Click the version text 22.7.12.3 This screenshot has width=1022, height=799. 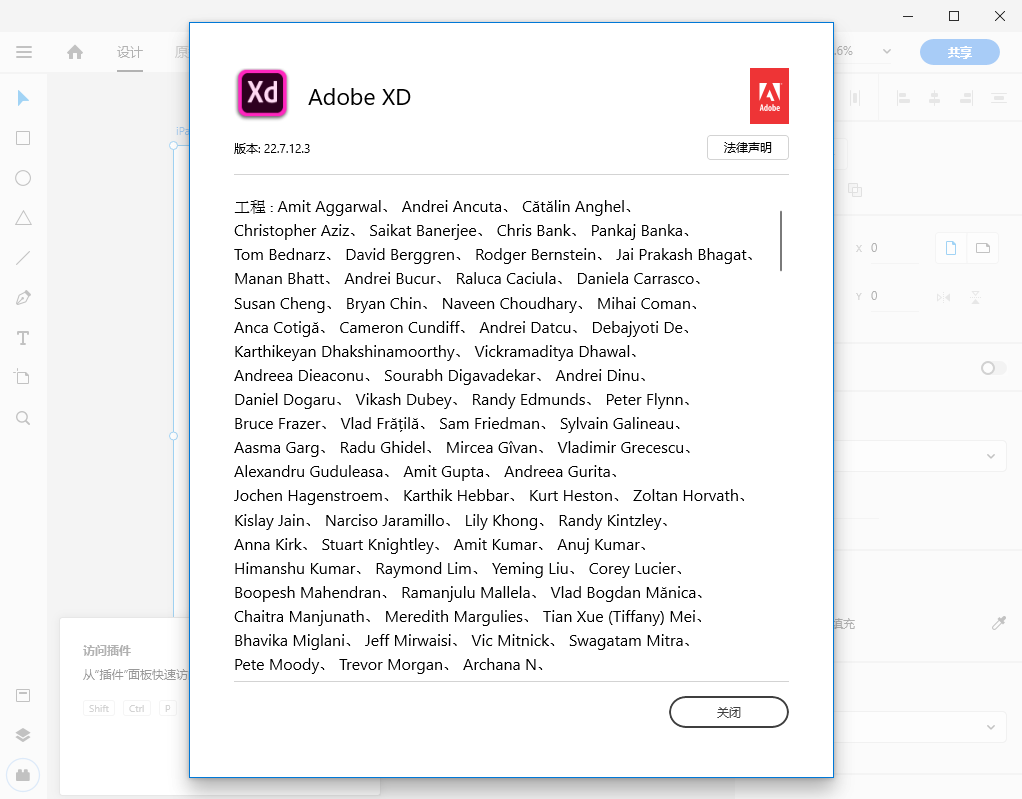[287, 149]
